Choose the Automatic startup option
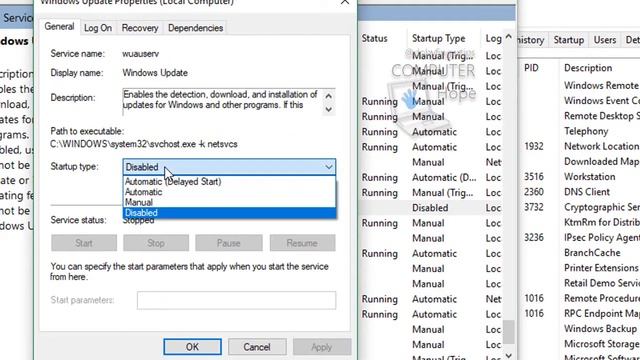Viewport: 640px width, 360px height. (x=229, y=192)
